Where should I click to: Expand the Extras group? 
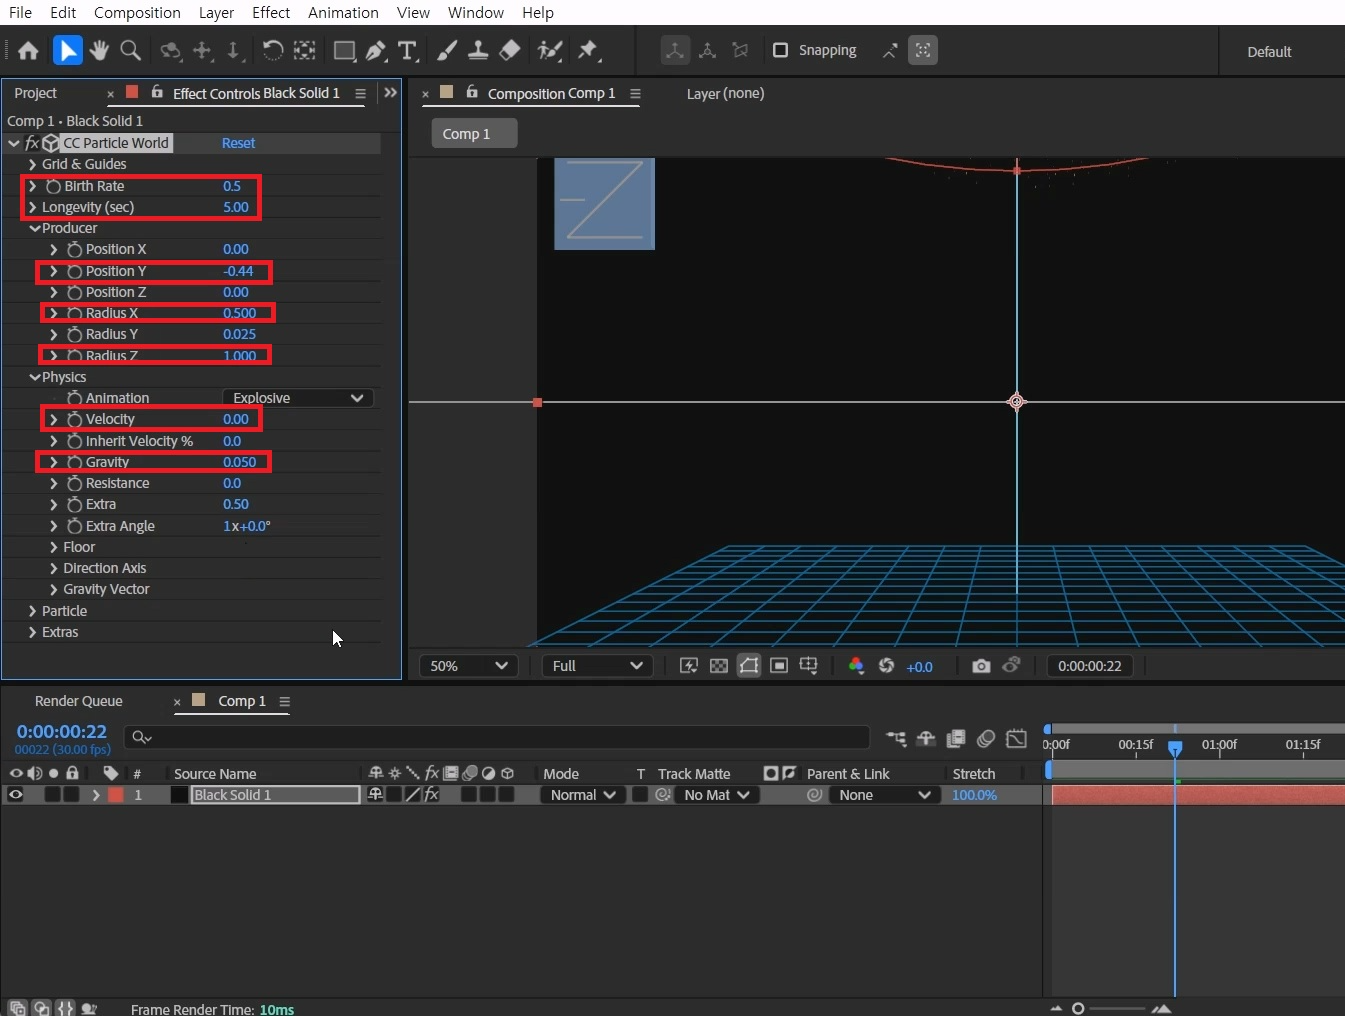32,632
